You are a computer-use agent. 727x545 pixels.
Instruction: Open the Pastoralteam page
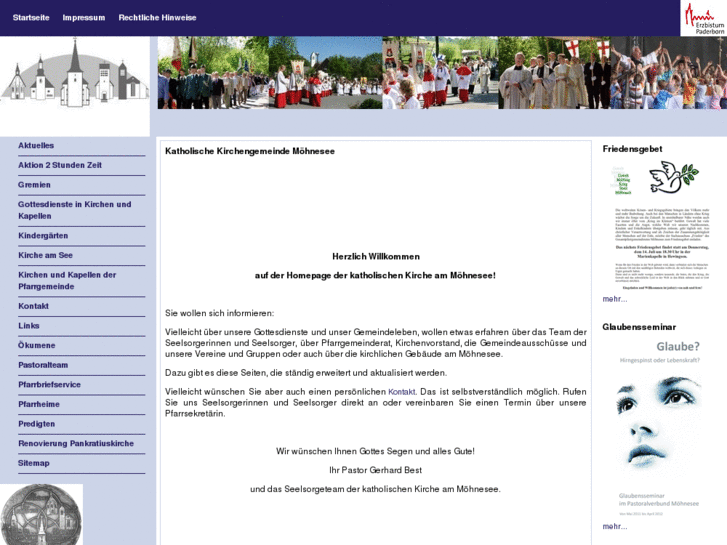coord(43,365)
